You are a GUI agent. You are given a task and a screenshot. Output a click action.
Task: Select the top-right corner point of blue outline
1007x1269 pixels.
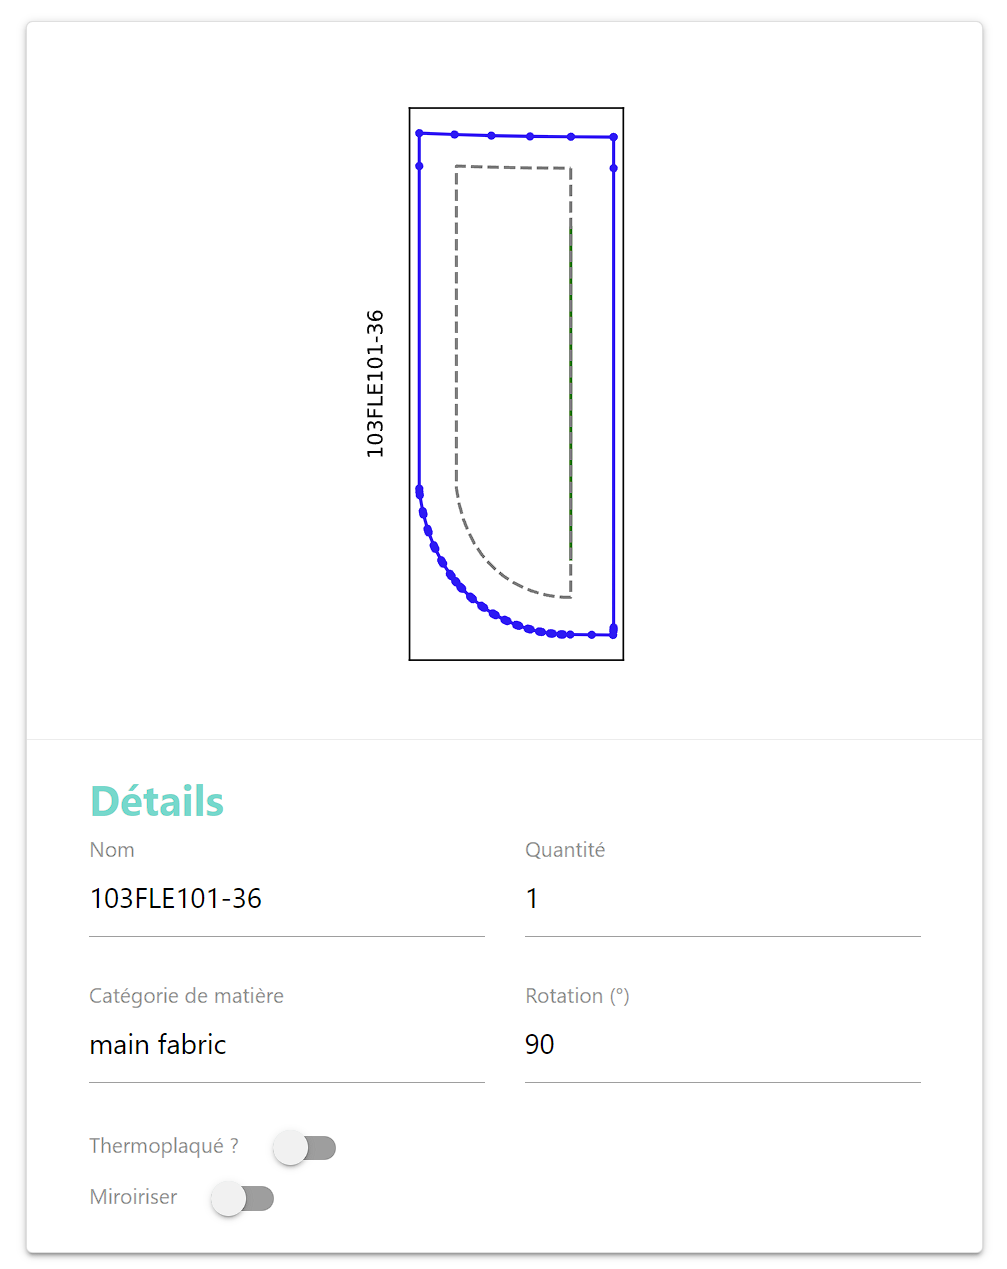(613, 137)
